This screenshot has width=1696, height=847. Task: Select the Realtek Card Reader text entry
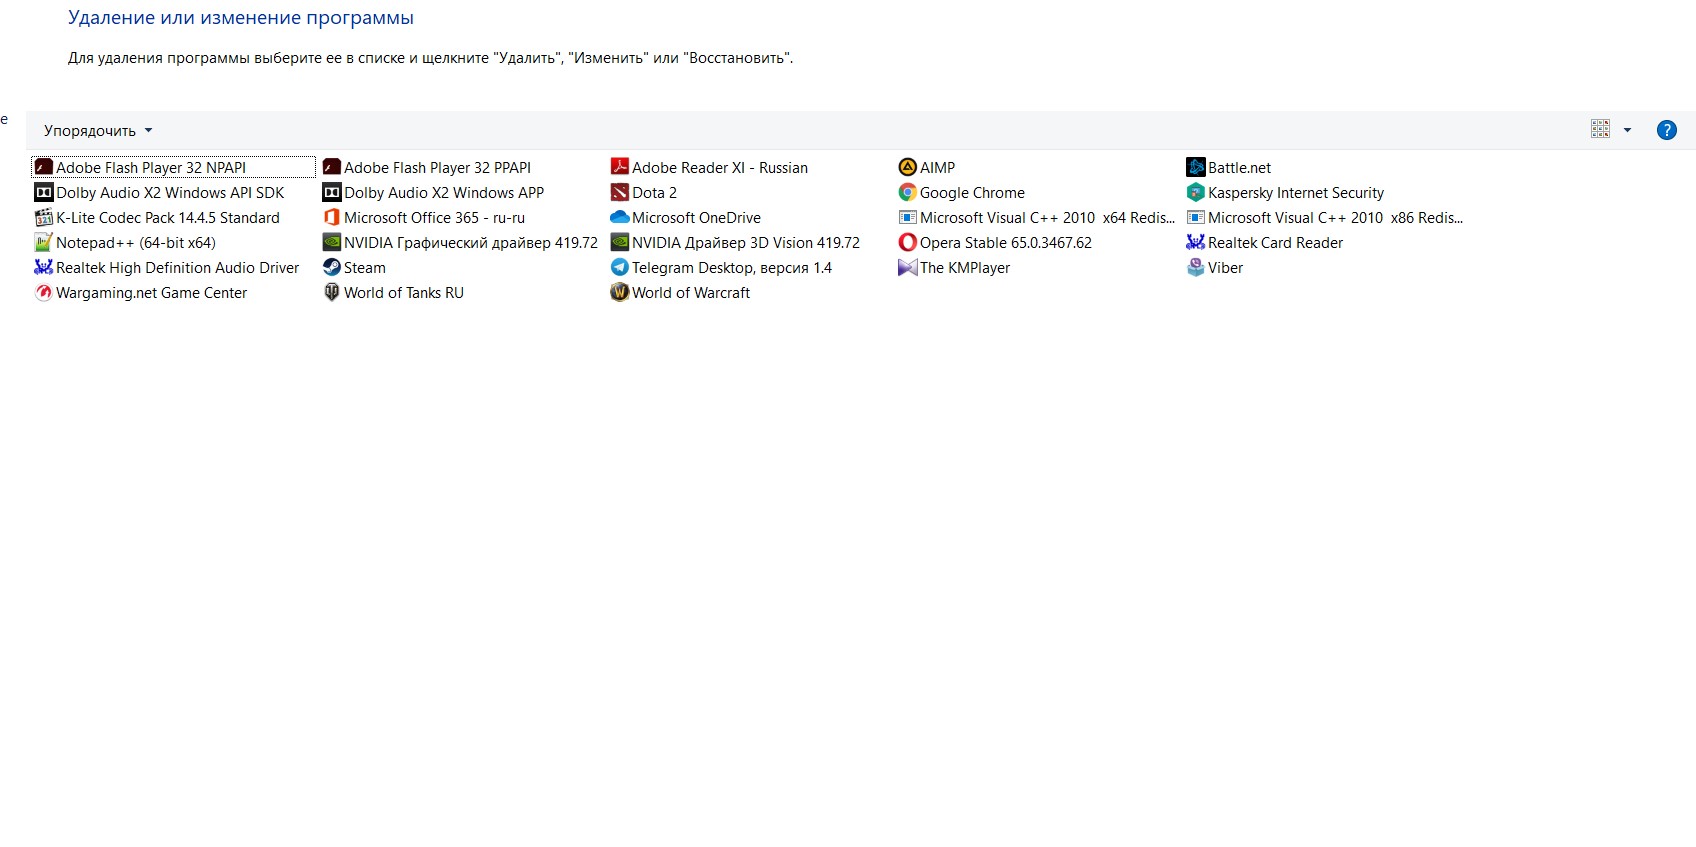(1275, 243)
